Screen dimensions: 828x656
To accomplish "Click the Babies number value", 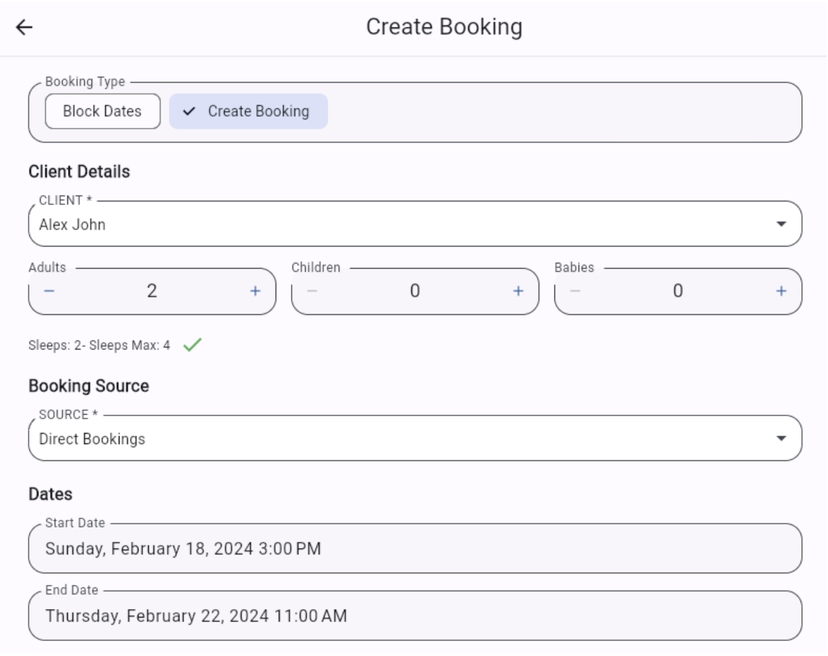I will click(678, 291).
